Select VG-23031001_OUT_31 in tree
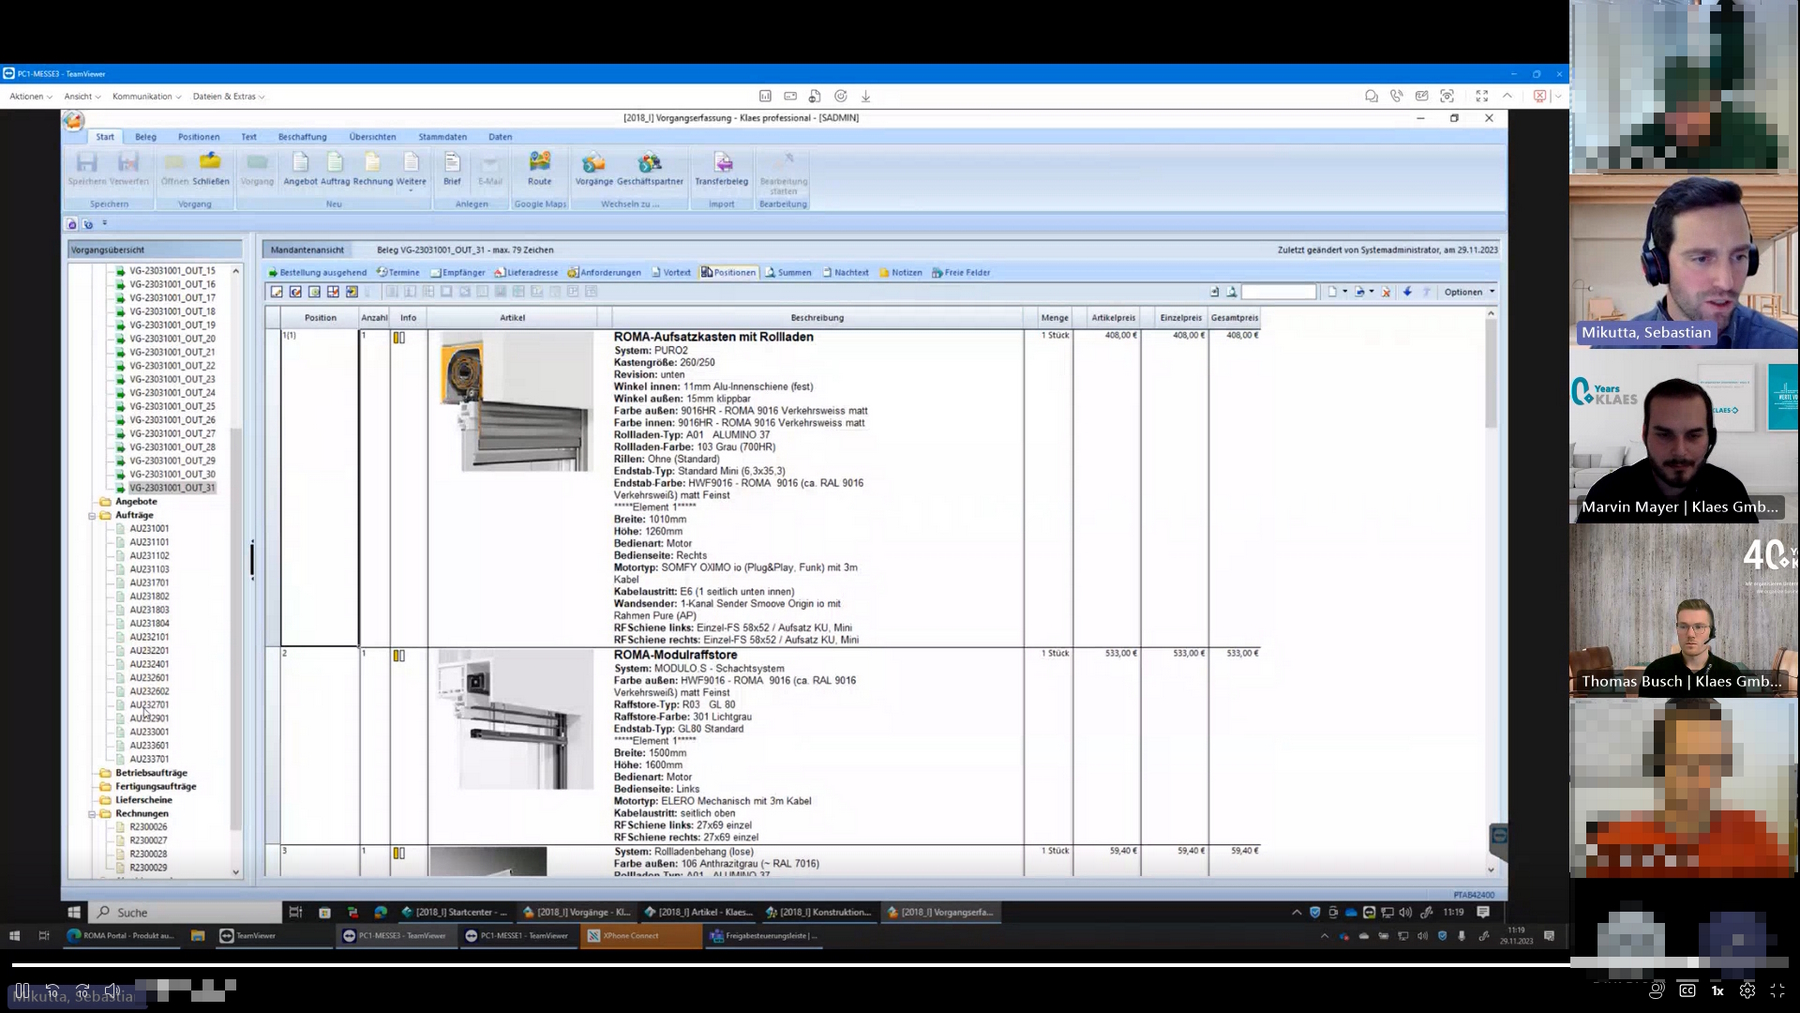The height and width of the screenshot is (1013, 1800). pyautogui.click(x=172, y=488)
